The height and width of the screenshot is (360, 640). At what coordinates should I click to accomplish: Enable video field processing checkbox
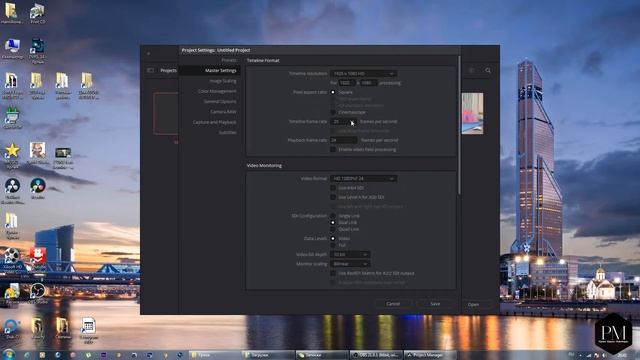tap(333, 149)
